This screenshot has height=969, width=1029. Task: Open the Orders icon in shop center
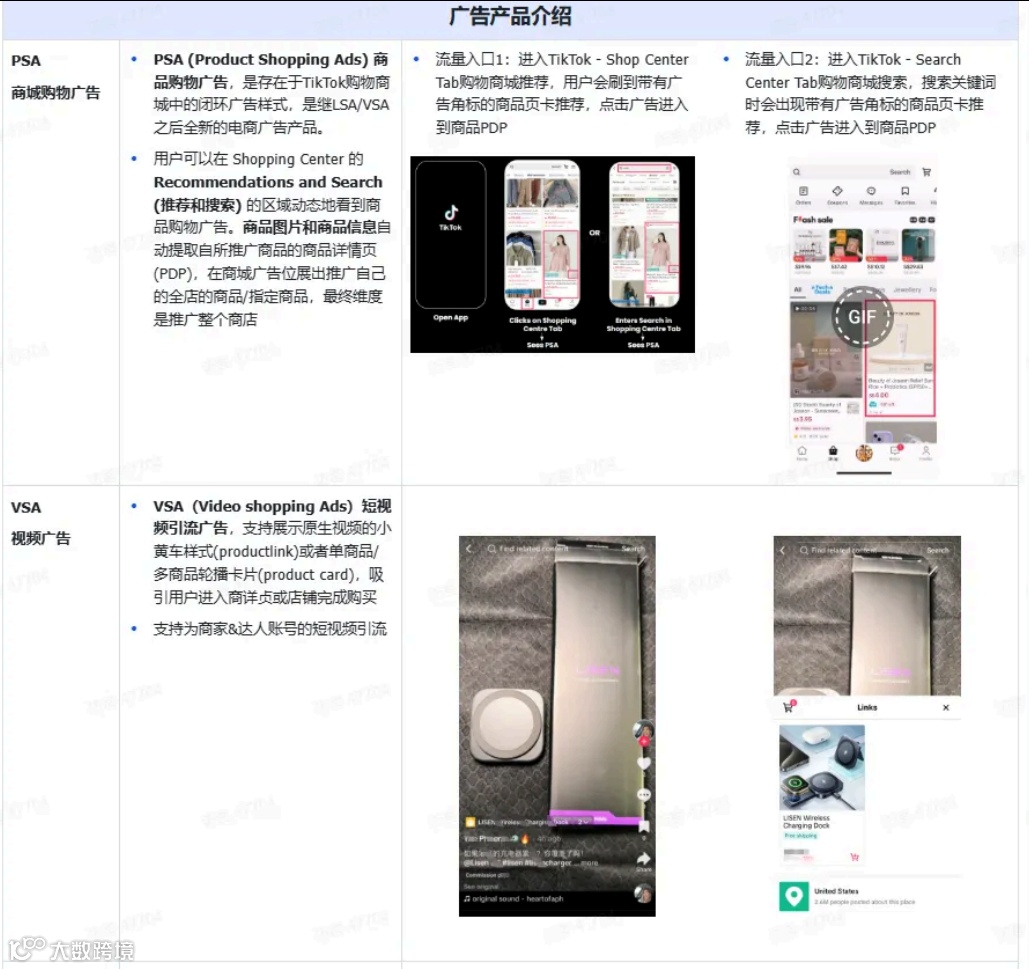pos(803,191)
